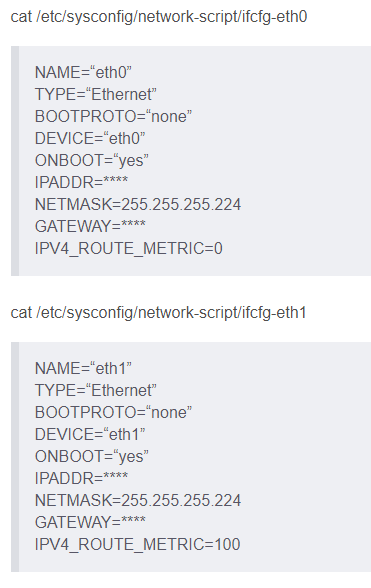Click the IPV4_ROUTE_METRIC=0 line

coord(129,248)
